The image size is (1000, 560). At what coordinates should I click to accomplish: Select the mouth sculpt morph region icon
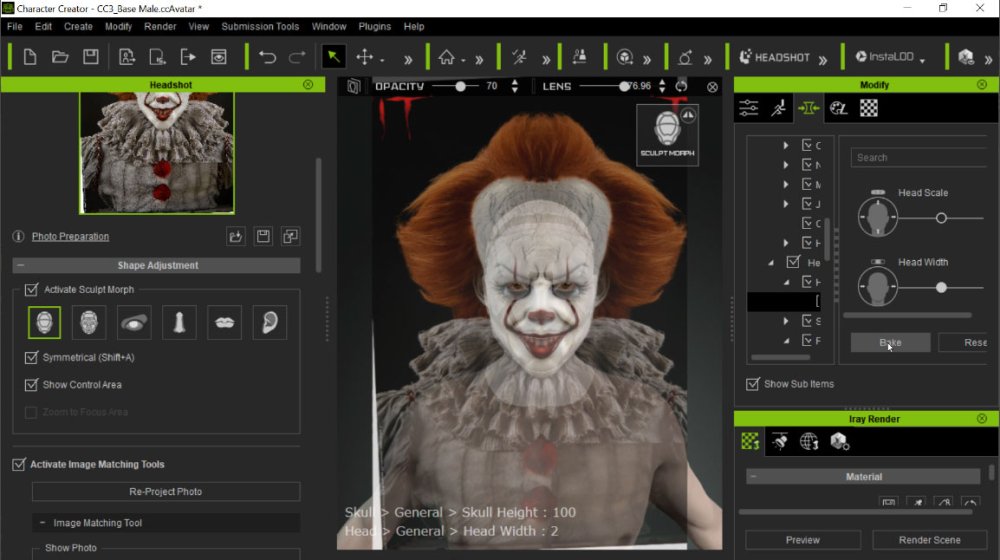[x=224, y=323]
